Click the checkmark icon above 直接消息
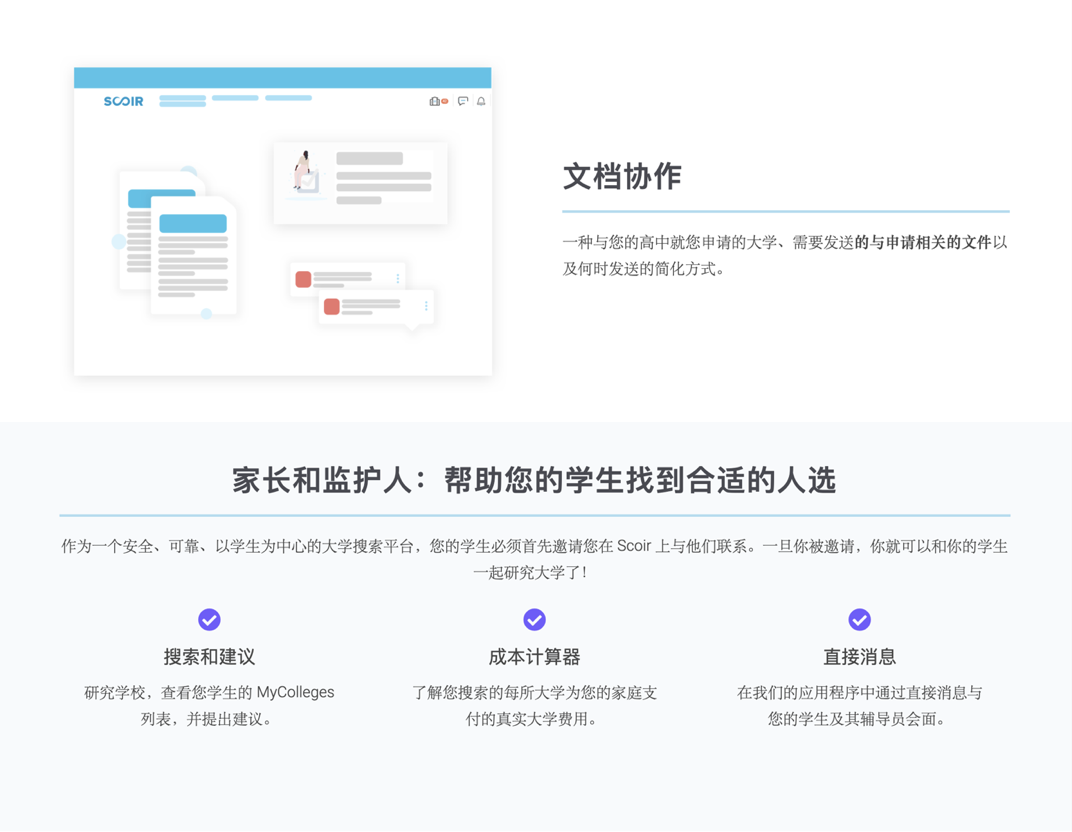Screen dimensions: 1072x832 [859, 619]
